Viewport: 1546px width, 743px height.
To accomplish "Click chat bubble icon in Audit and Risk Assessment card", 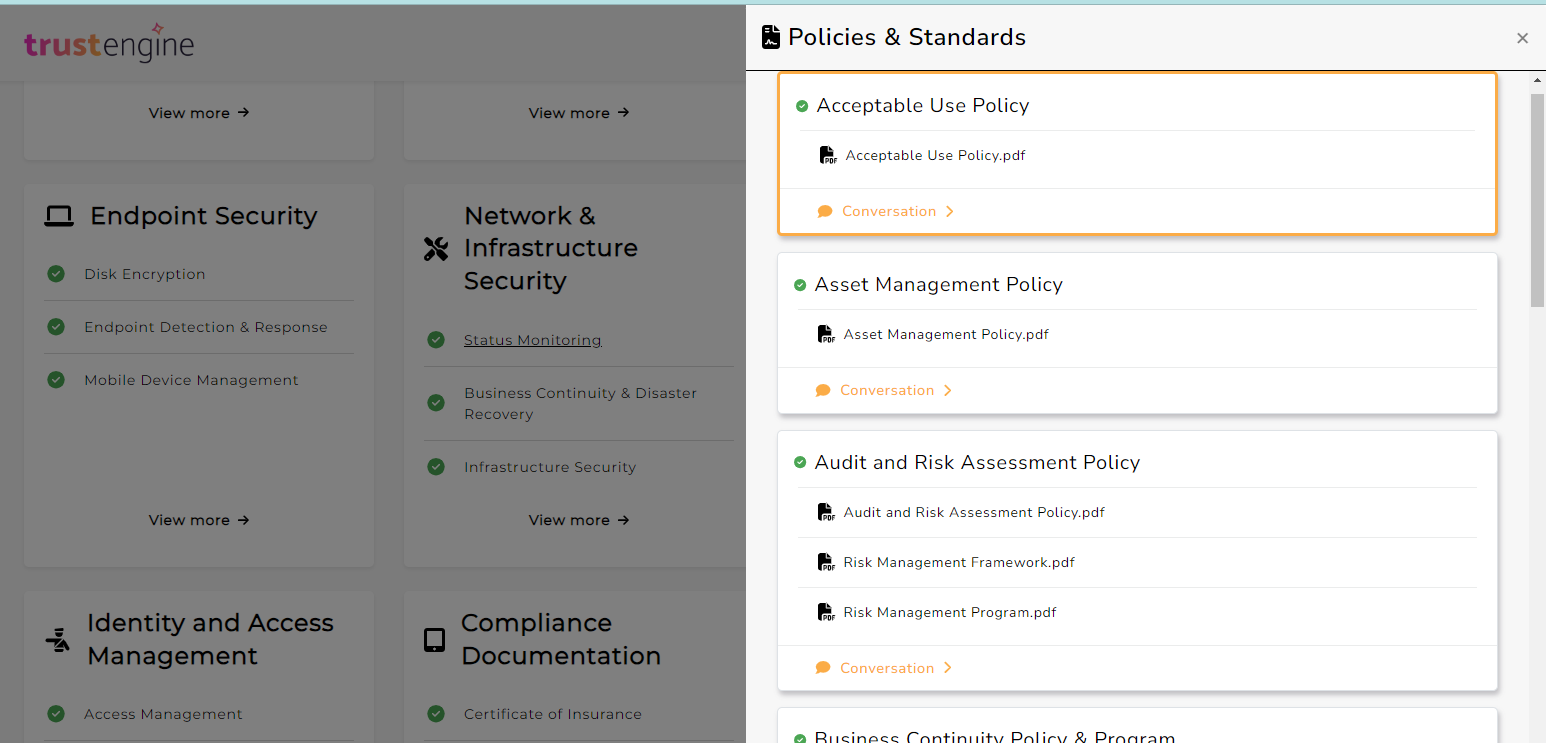I will coord(823,668).
